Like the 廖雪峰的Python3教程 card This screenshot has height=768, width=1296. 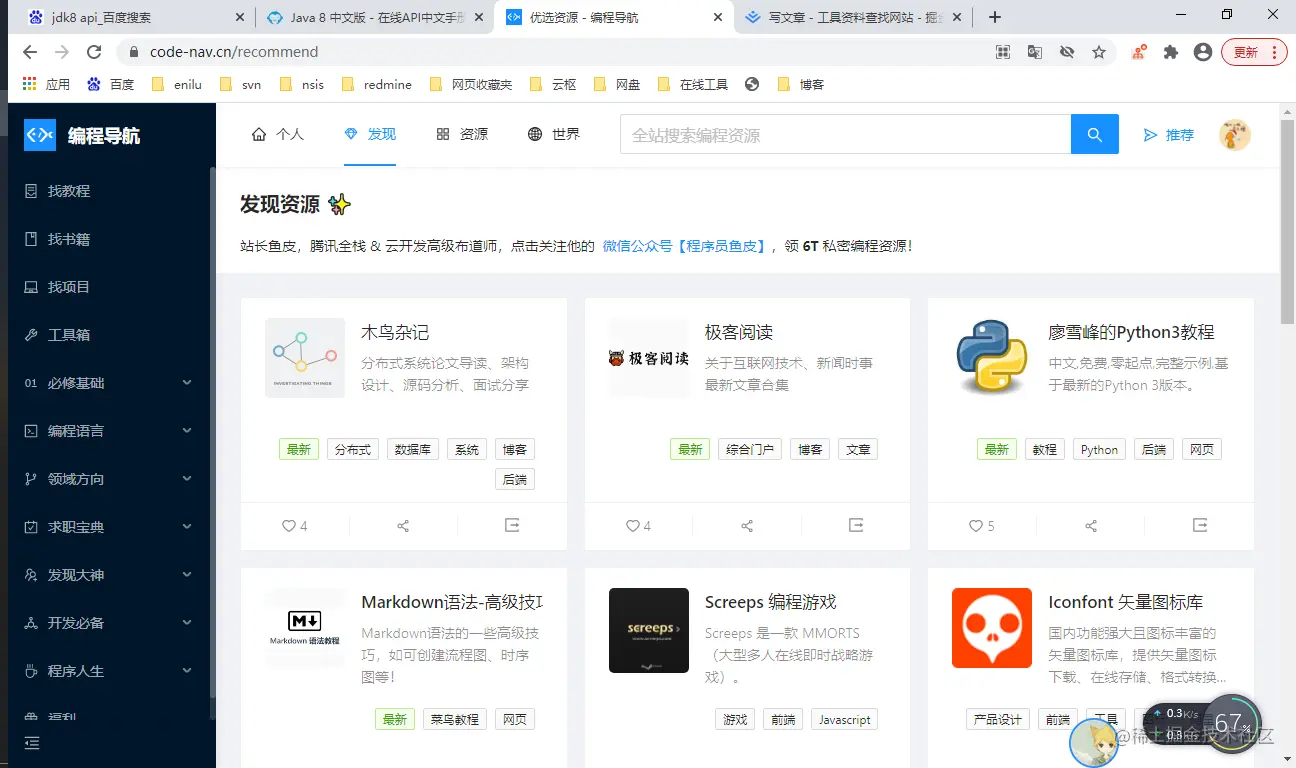coord(982,525)
